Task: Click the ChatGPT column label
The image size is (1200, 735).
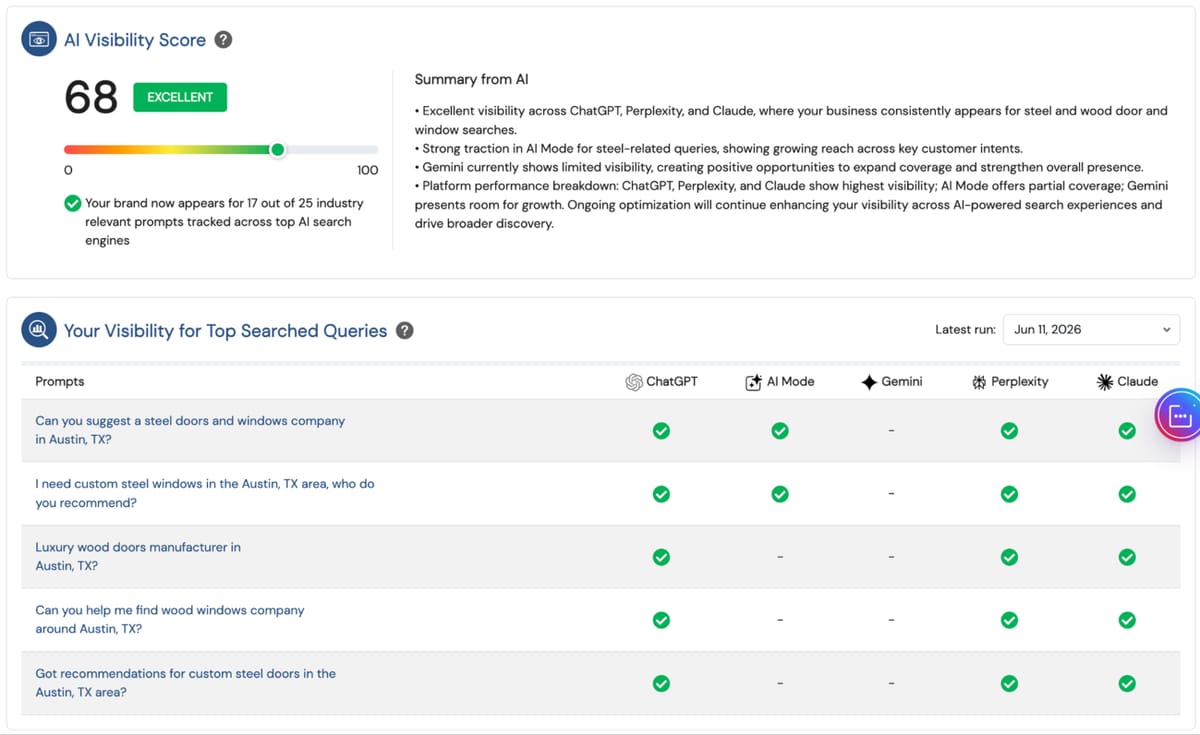Action: (x=672, y=381)
